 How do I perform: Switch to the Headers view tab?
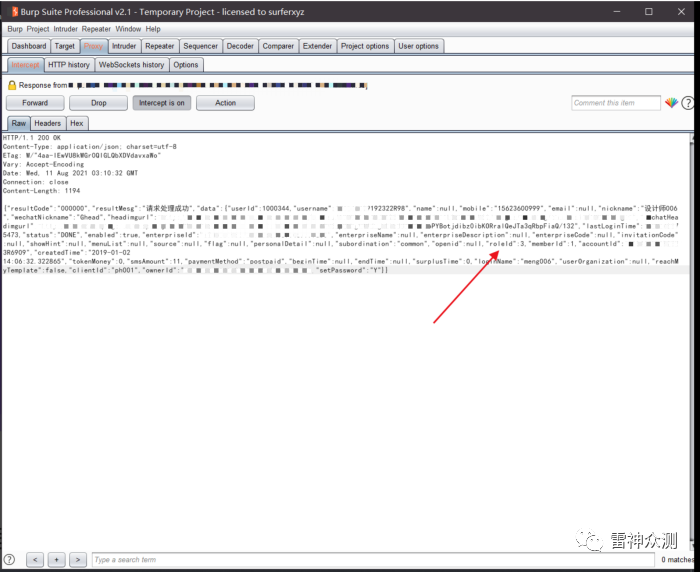pos(47,123)
